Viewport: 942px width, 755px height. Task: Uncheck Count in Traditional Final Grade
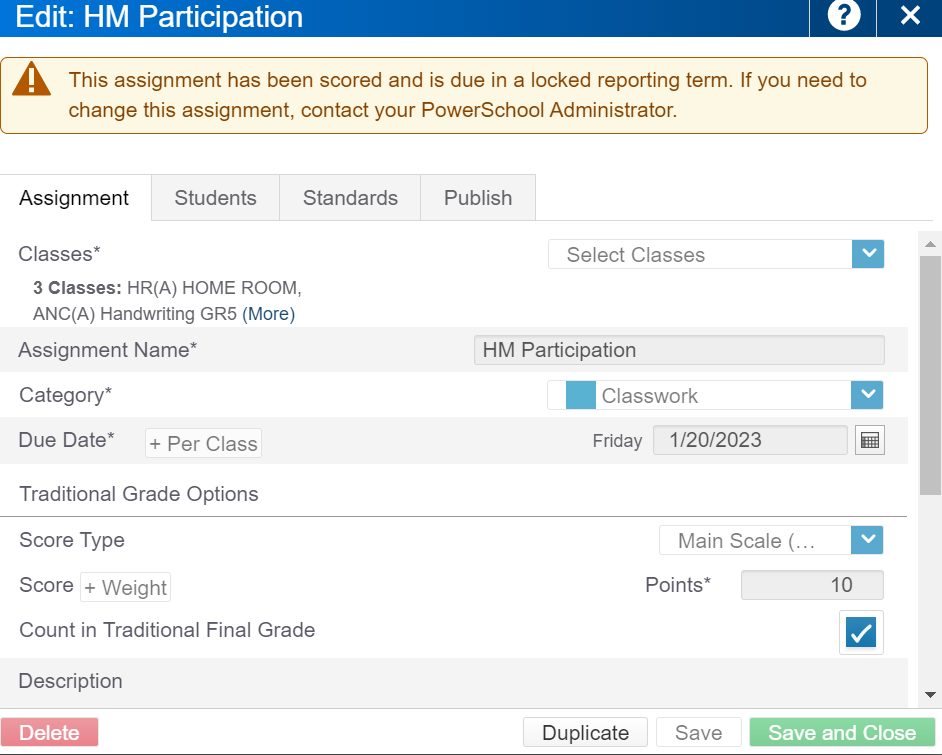pyautogui.click(x=861, y=632)
